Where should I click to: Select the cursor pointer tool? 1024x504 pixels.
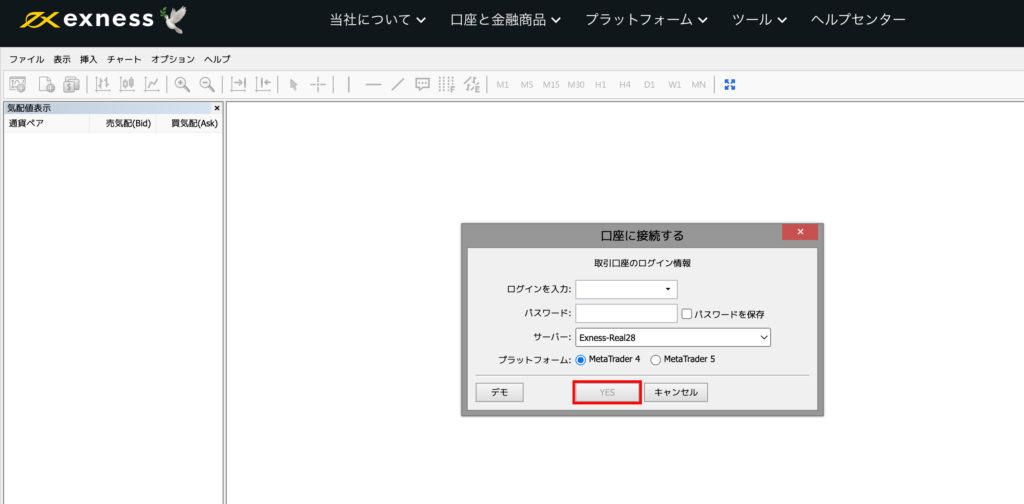293,84
